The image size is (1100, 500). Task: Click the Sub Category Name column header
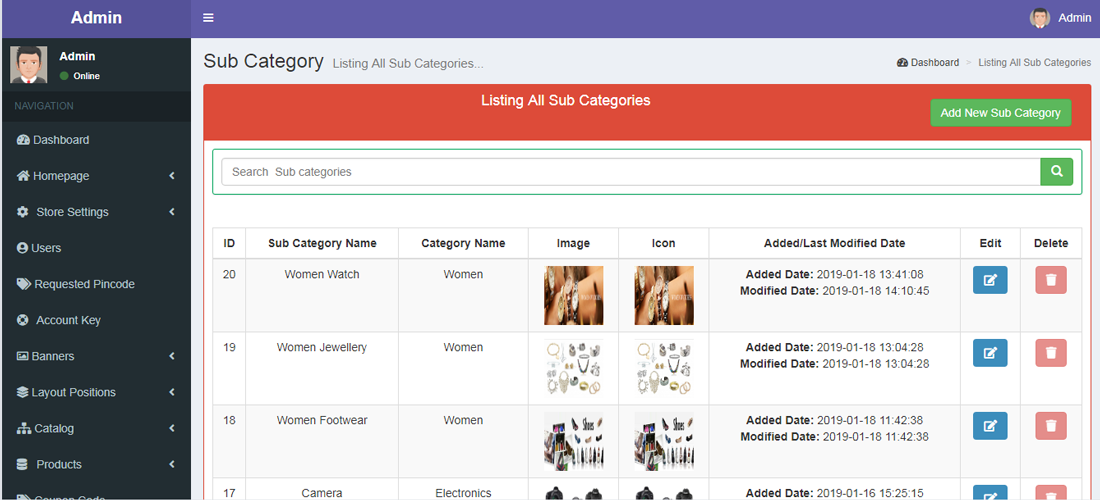tap(322, 243)
